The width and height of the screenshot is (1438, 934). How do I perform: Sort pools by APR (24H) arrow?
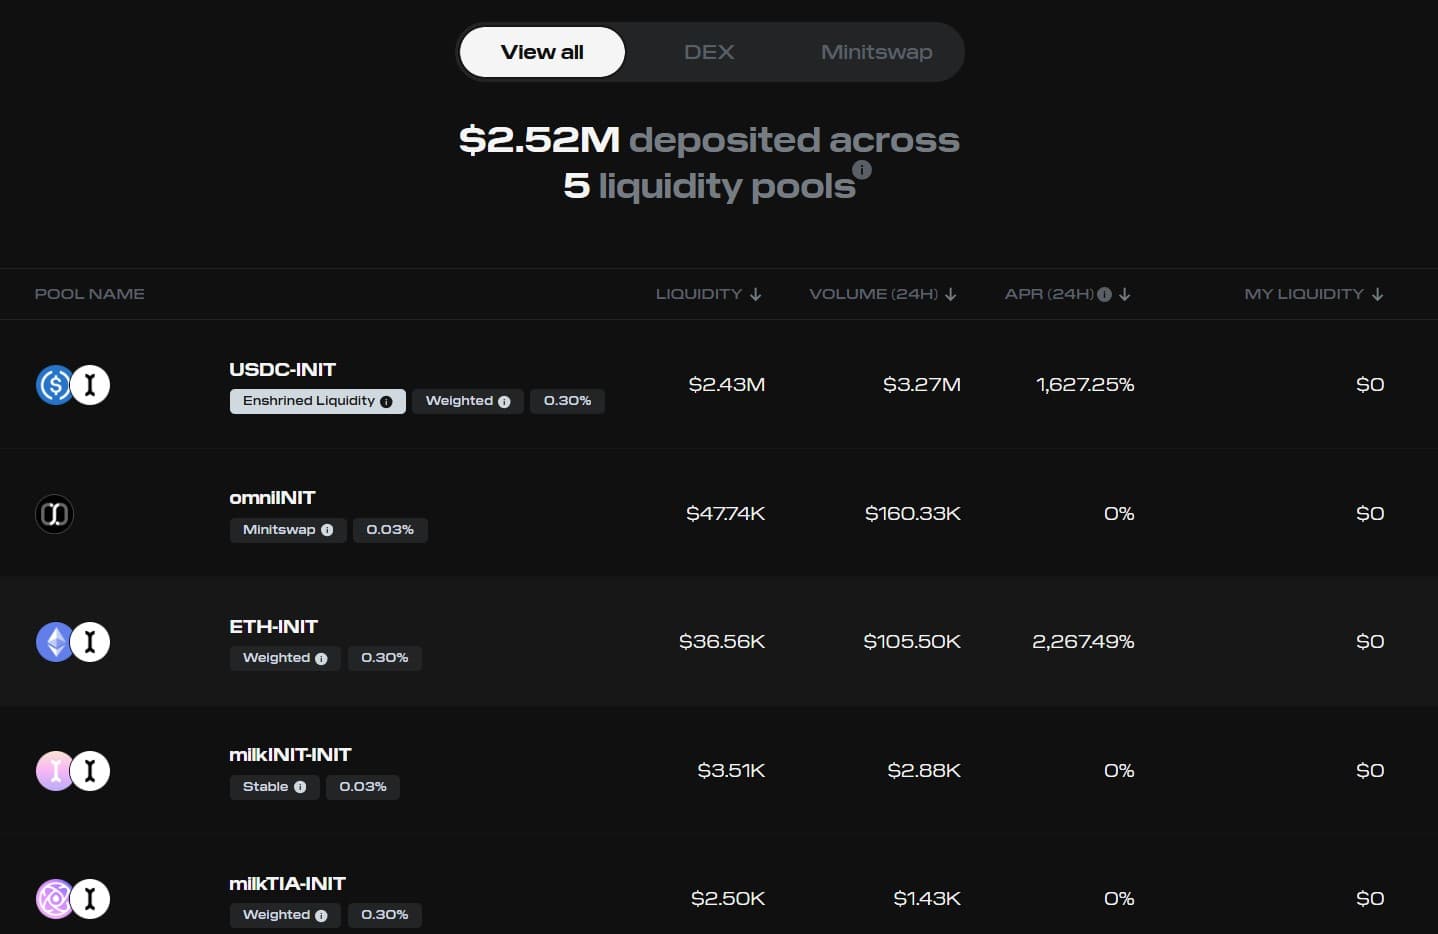[x=1125, y=294]
